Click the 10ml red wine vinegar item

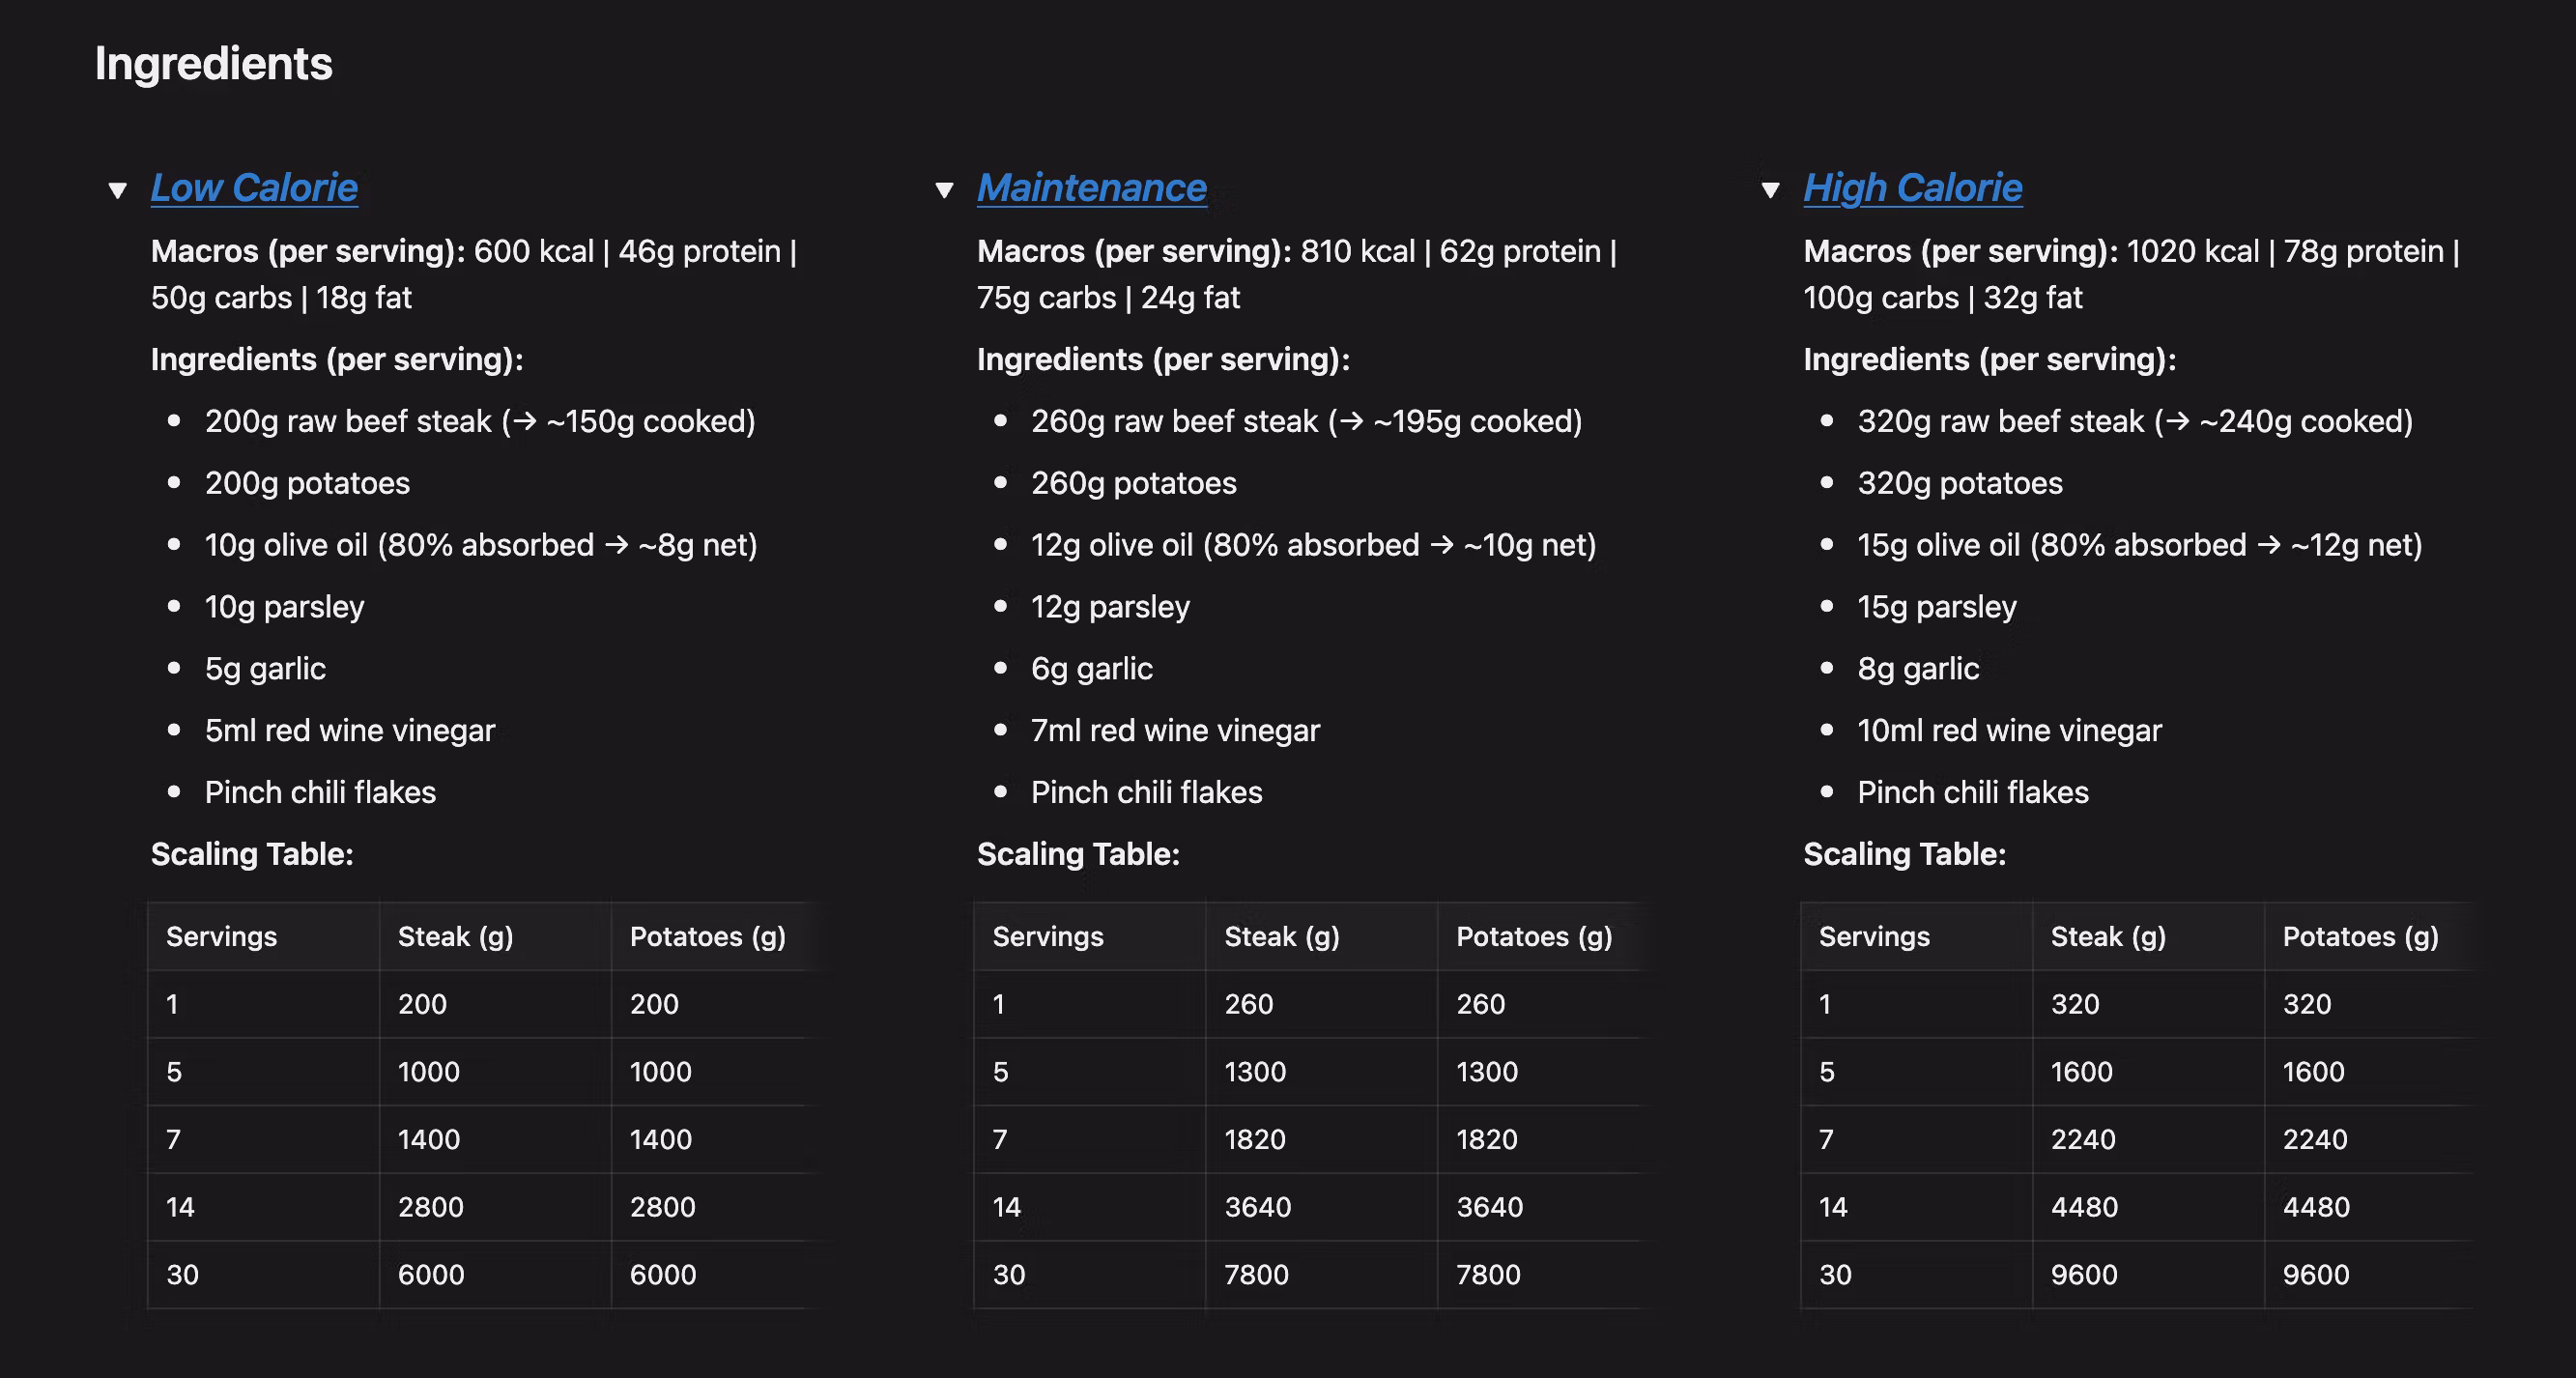coord(2009,731)
